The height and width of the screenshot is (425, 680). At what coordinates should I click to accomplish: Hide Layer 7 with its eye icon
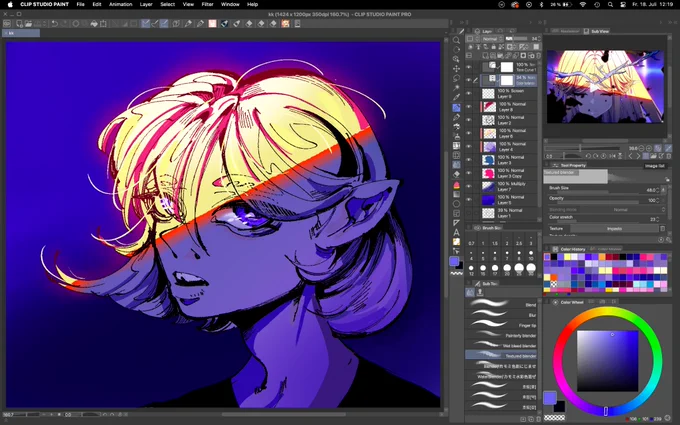tap(469, 186)
